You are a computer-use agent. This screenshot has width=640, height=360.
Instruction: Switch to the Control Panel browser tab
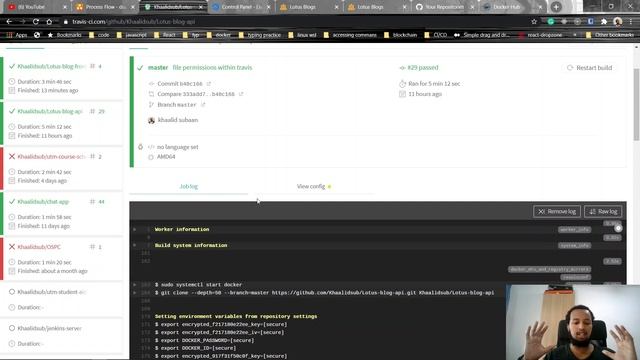coord(241,7)
